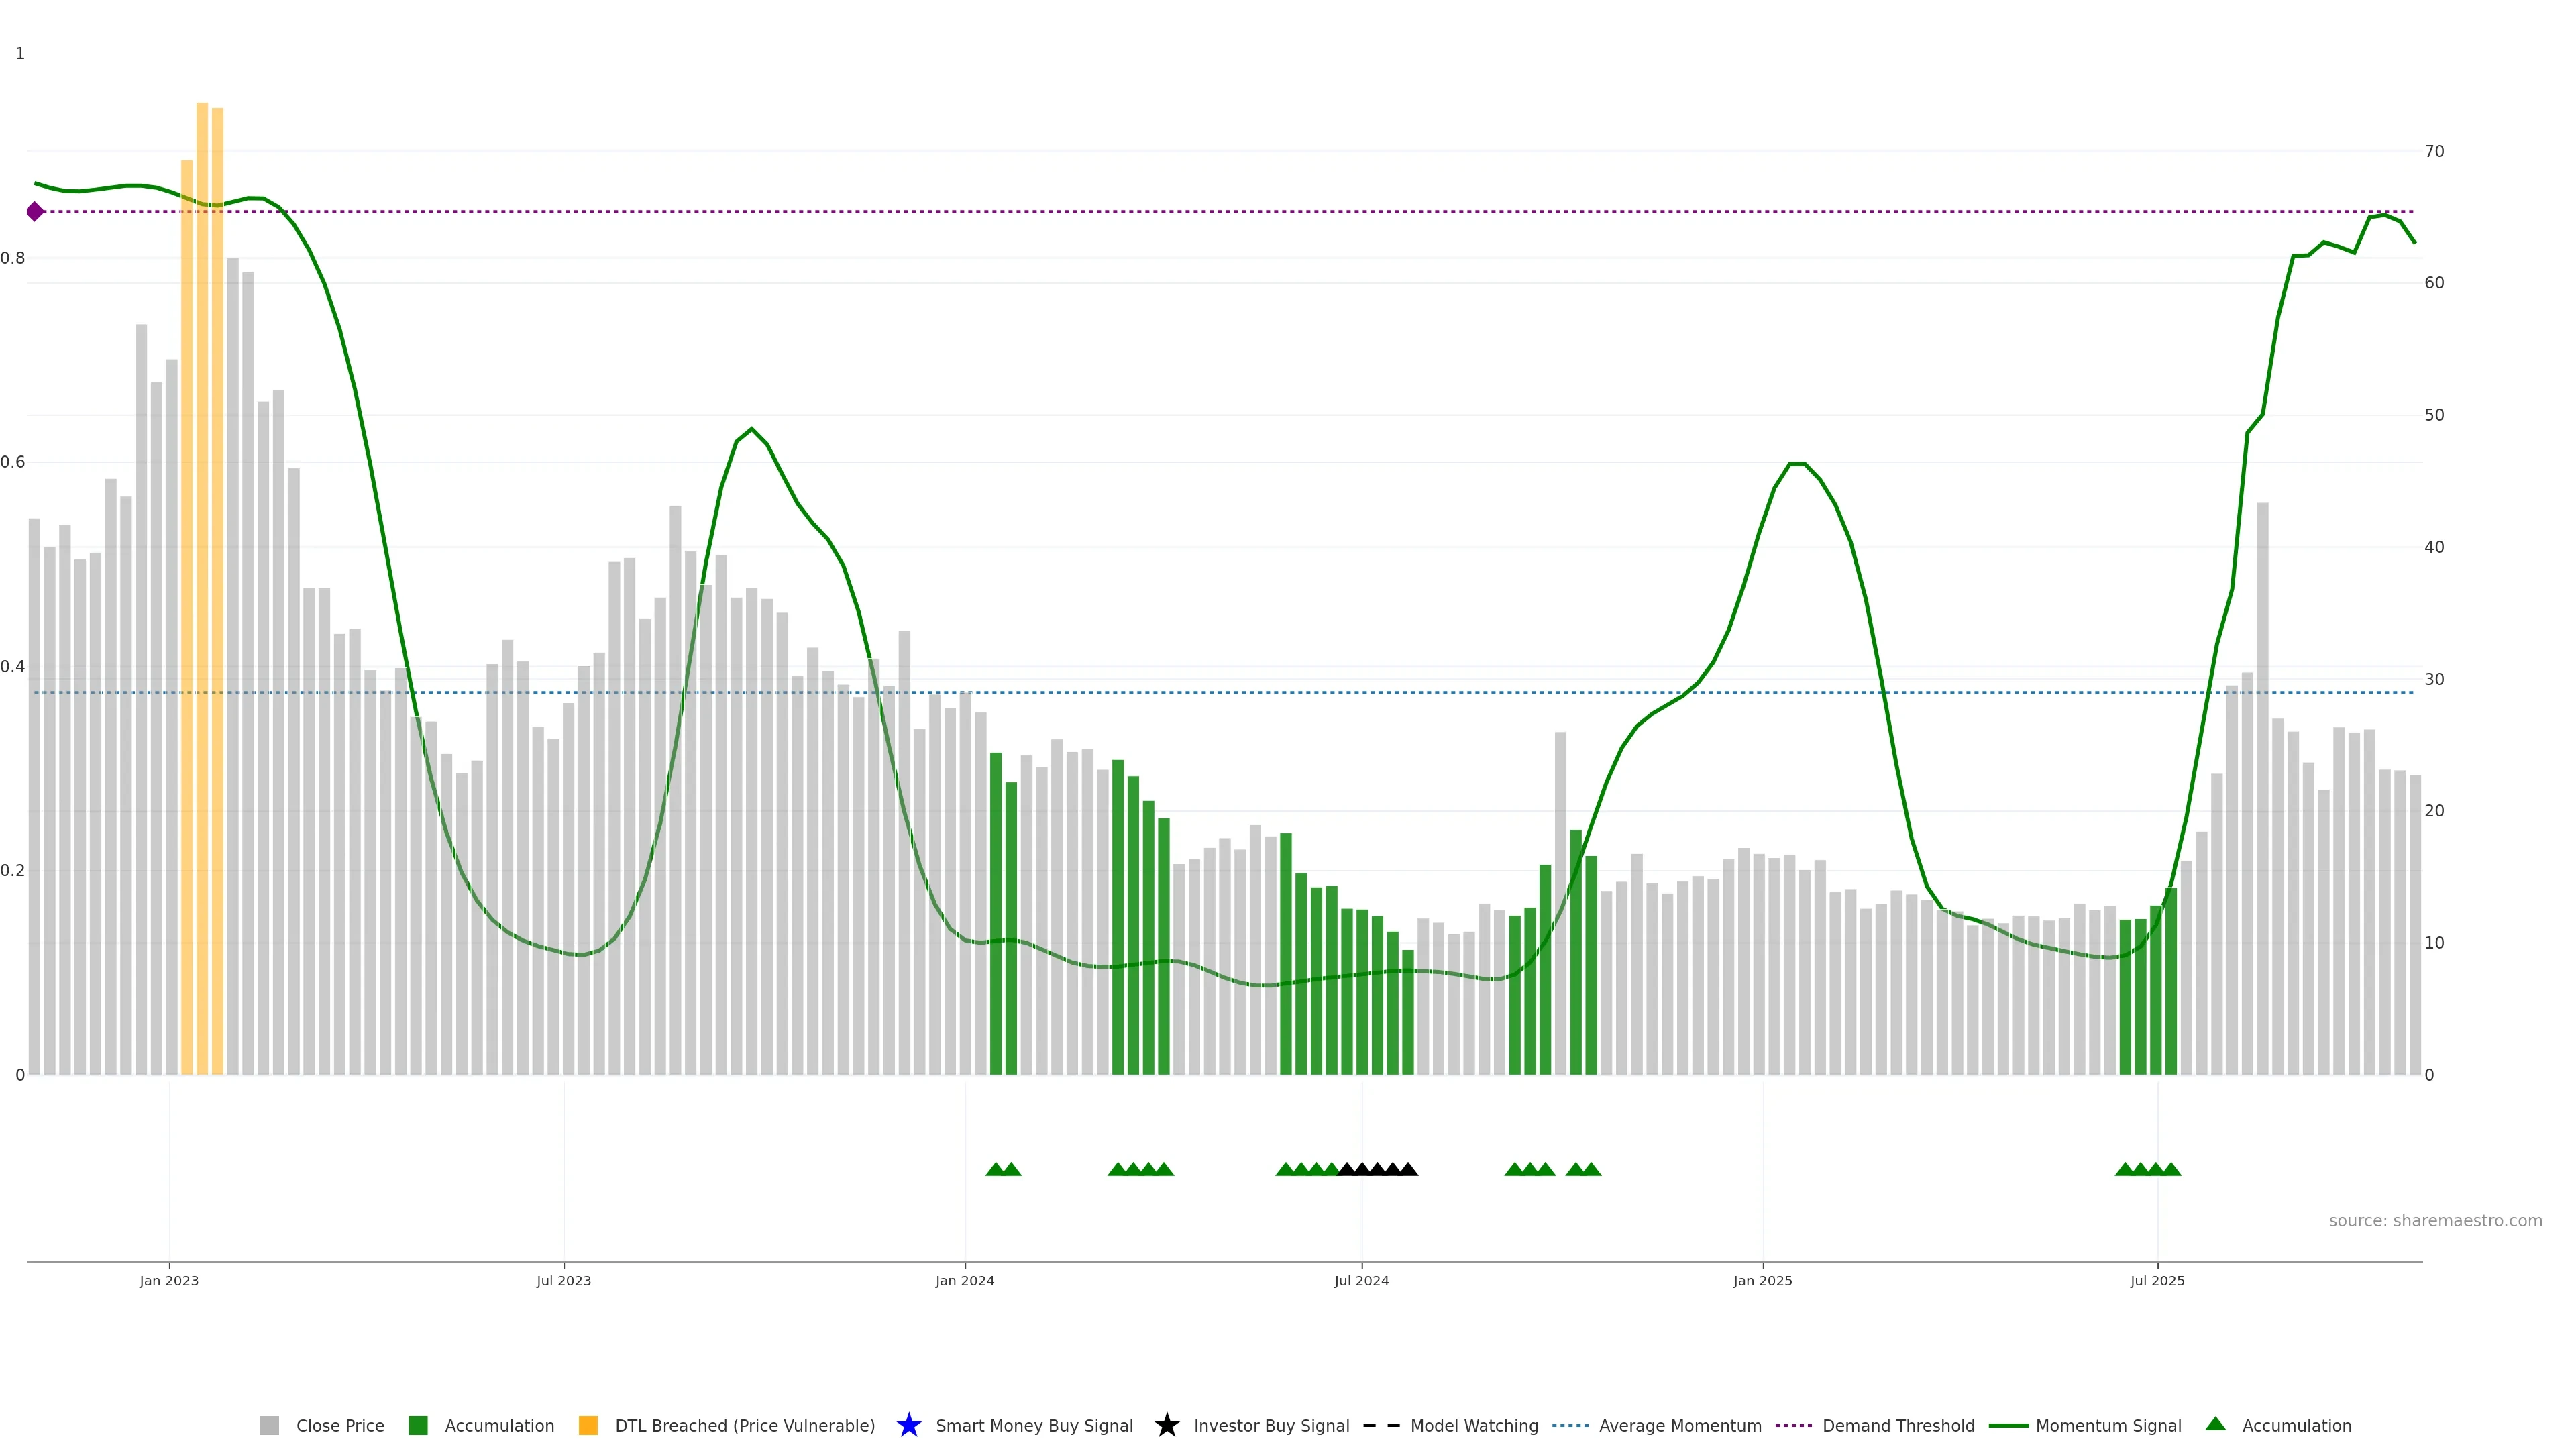This screenshot has height=1449, width=2576.
Task: Click the green Accumulation square legend icon
Action: 418,1425
